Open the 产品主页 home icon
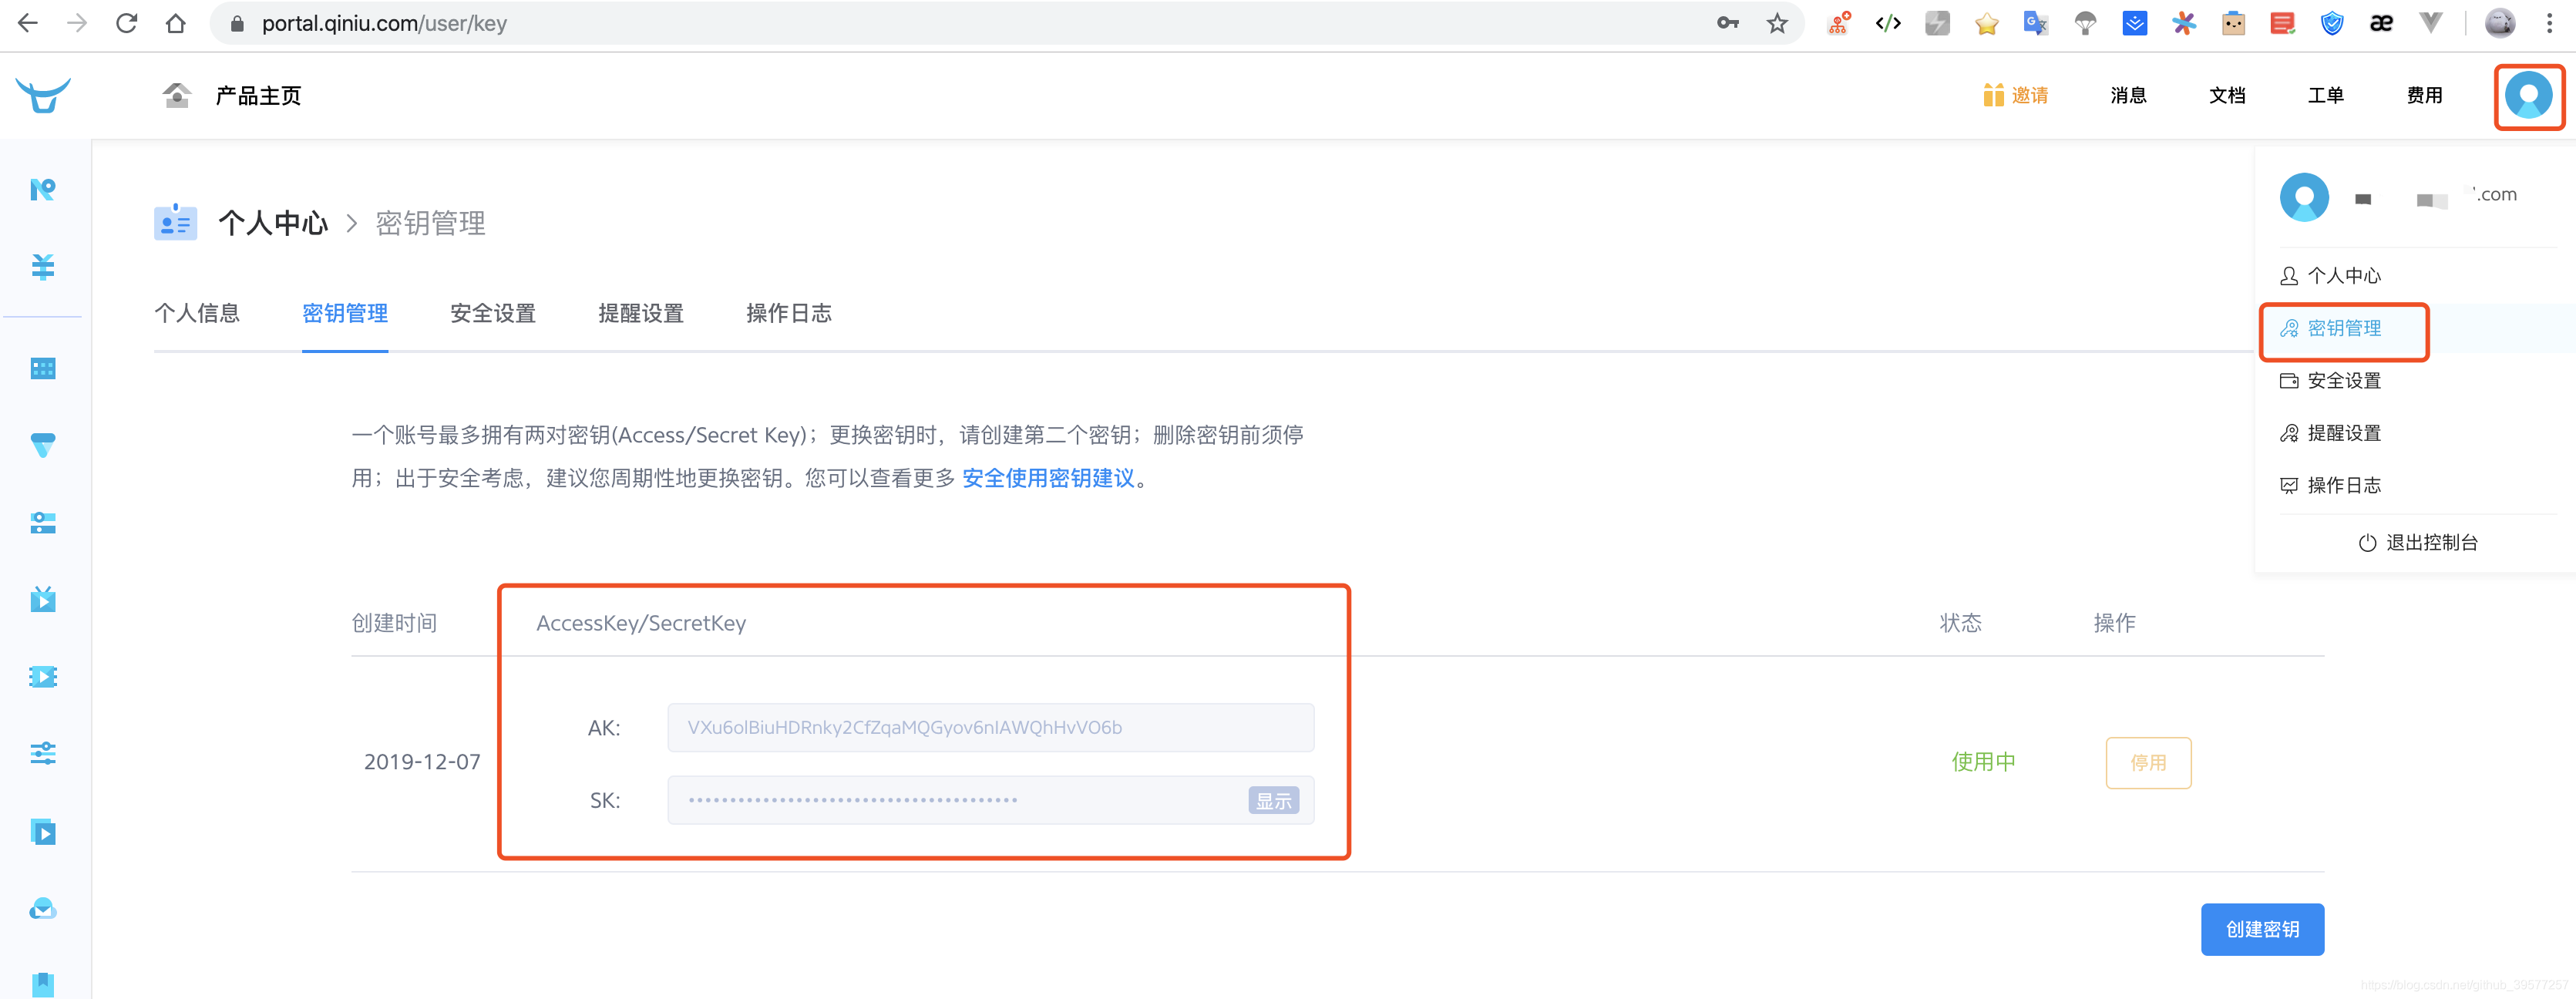The width and height of the screenshot is (2576, 999). (x=177, y=95)
